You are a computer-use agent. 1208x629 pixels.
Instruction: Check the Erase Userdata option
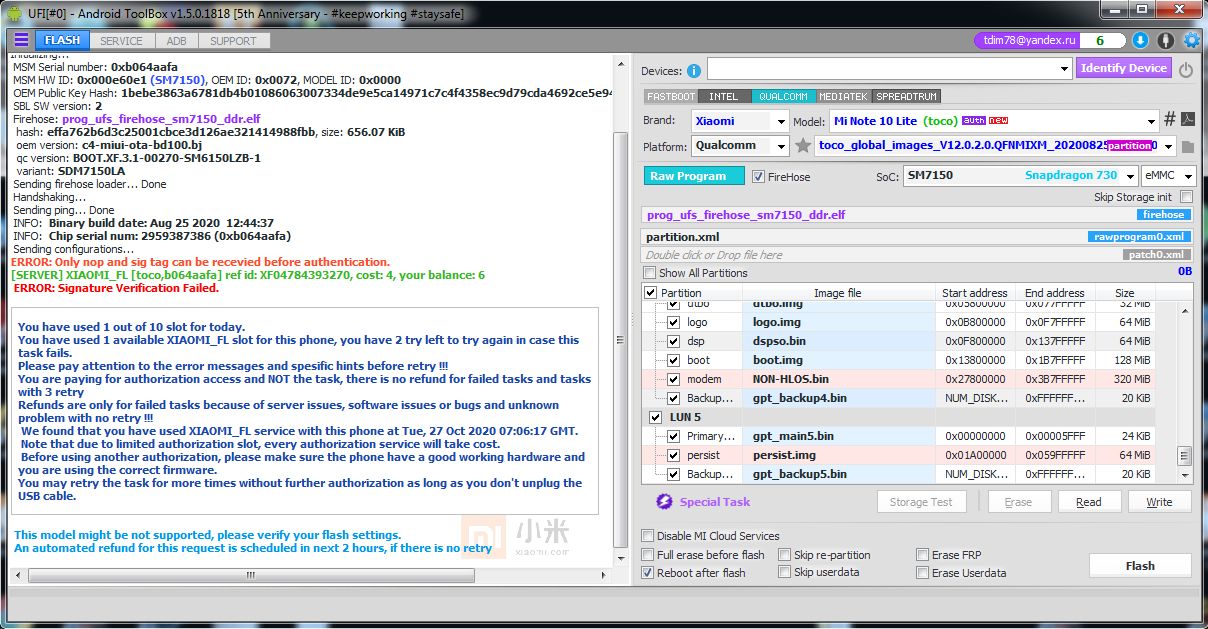[x=923, y=573]
